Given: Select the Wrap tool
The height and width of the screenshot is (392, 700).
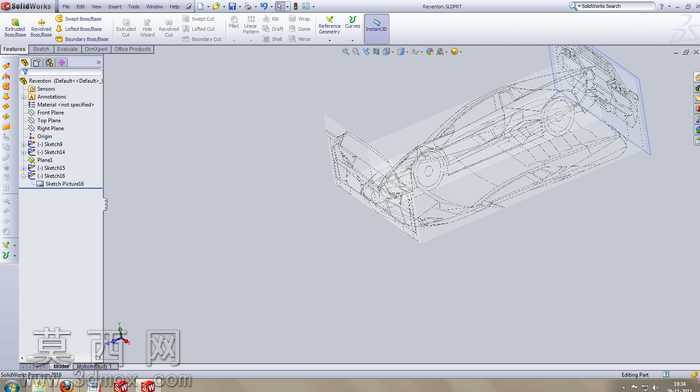Looking at the screenshot, I should coord(300,19).
